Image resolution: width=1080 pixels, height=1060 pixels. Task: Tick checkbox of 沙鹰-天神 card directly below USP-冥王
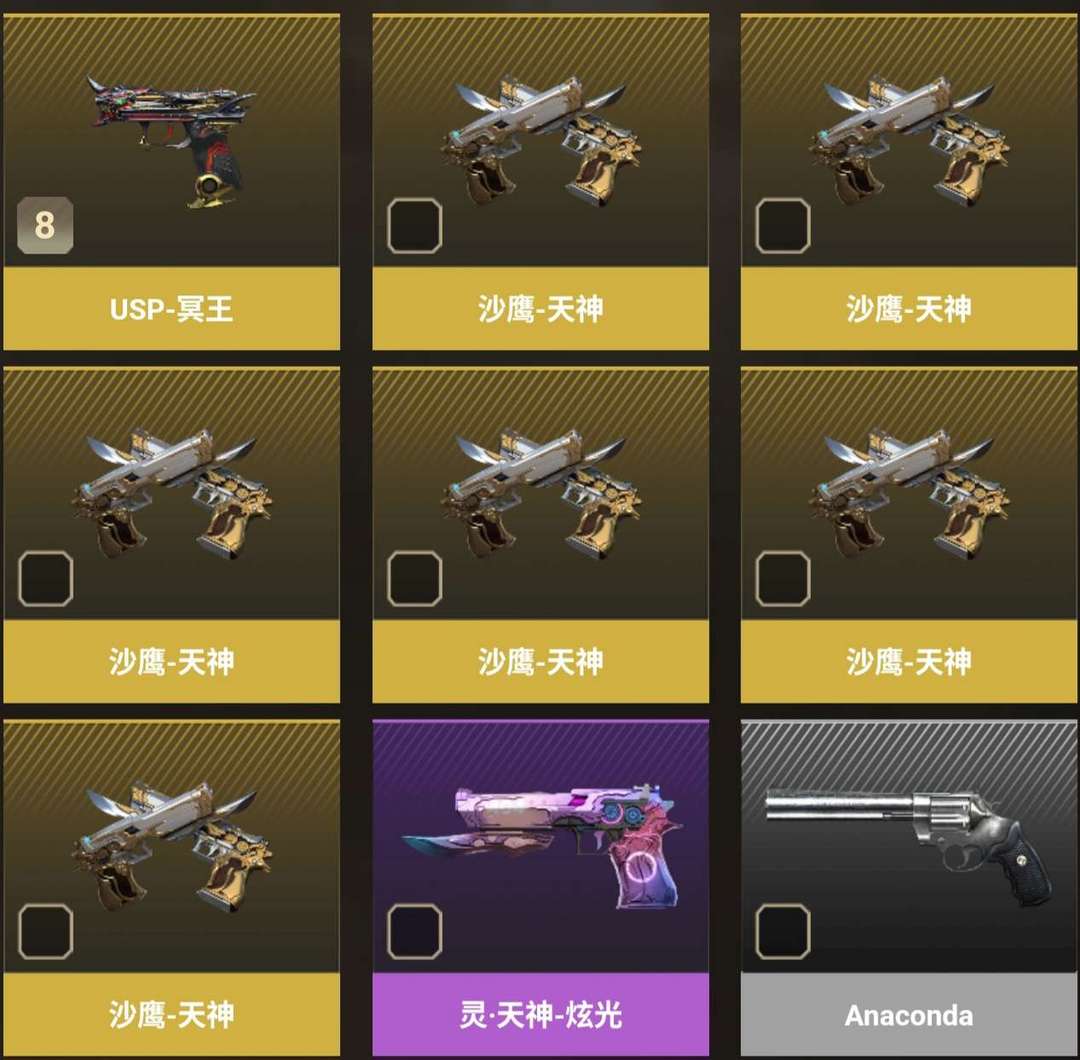(x=45, y=579)
